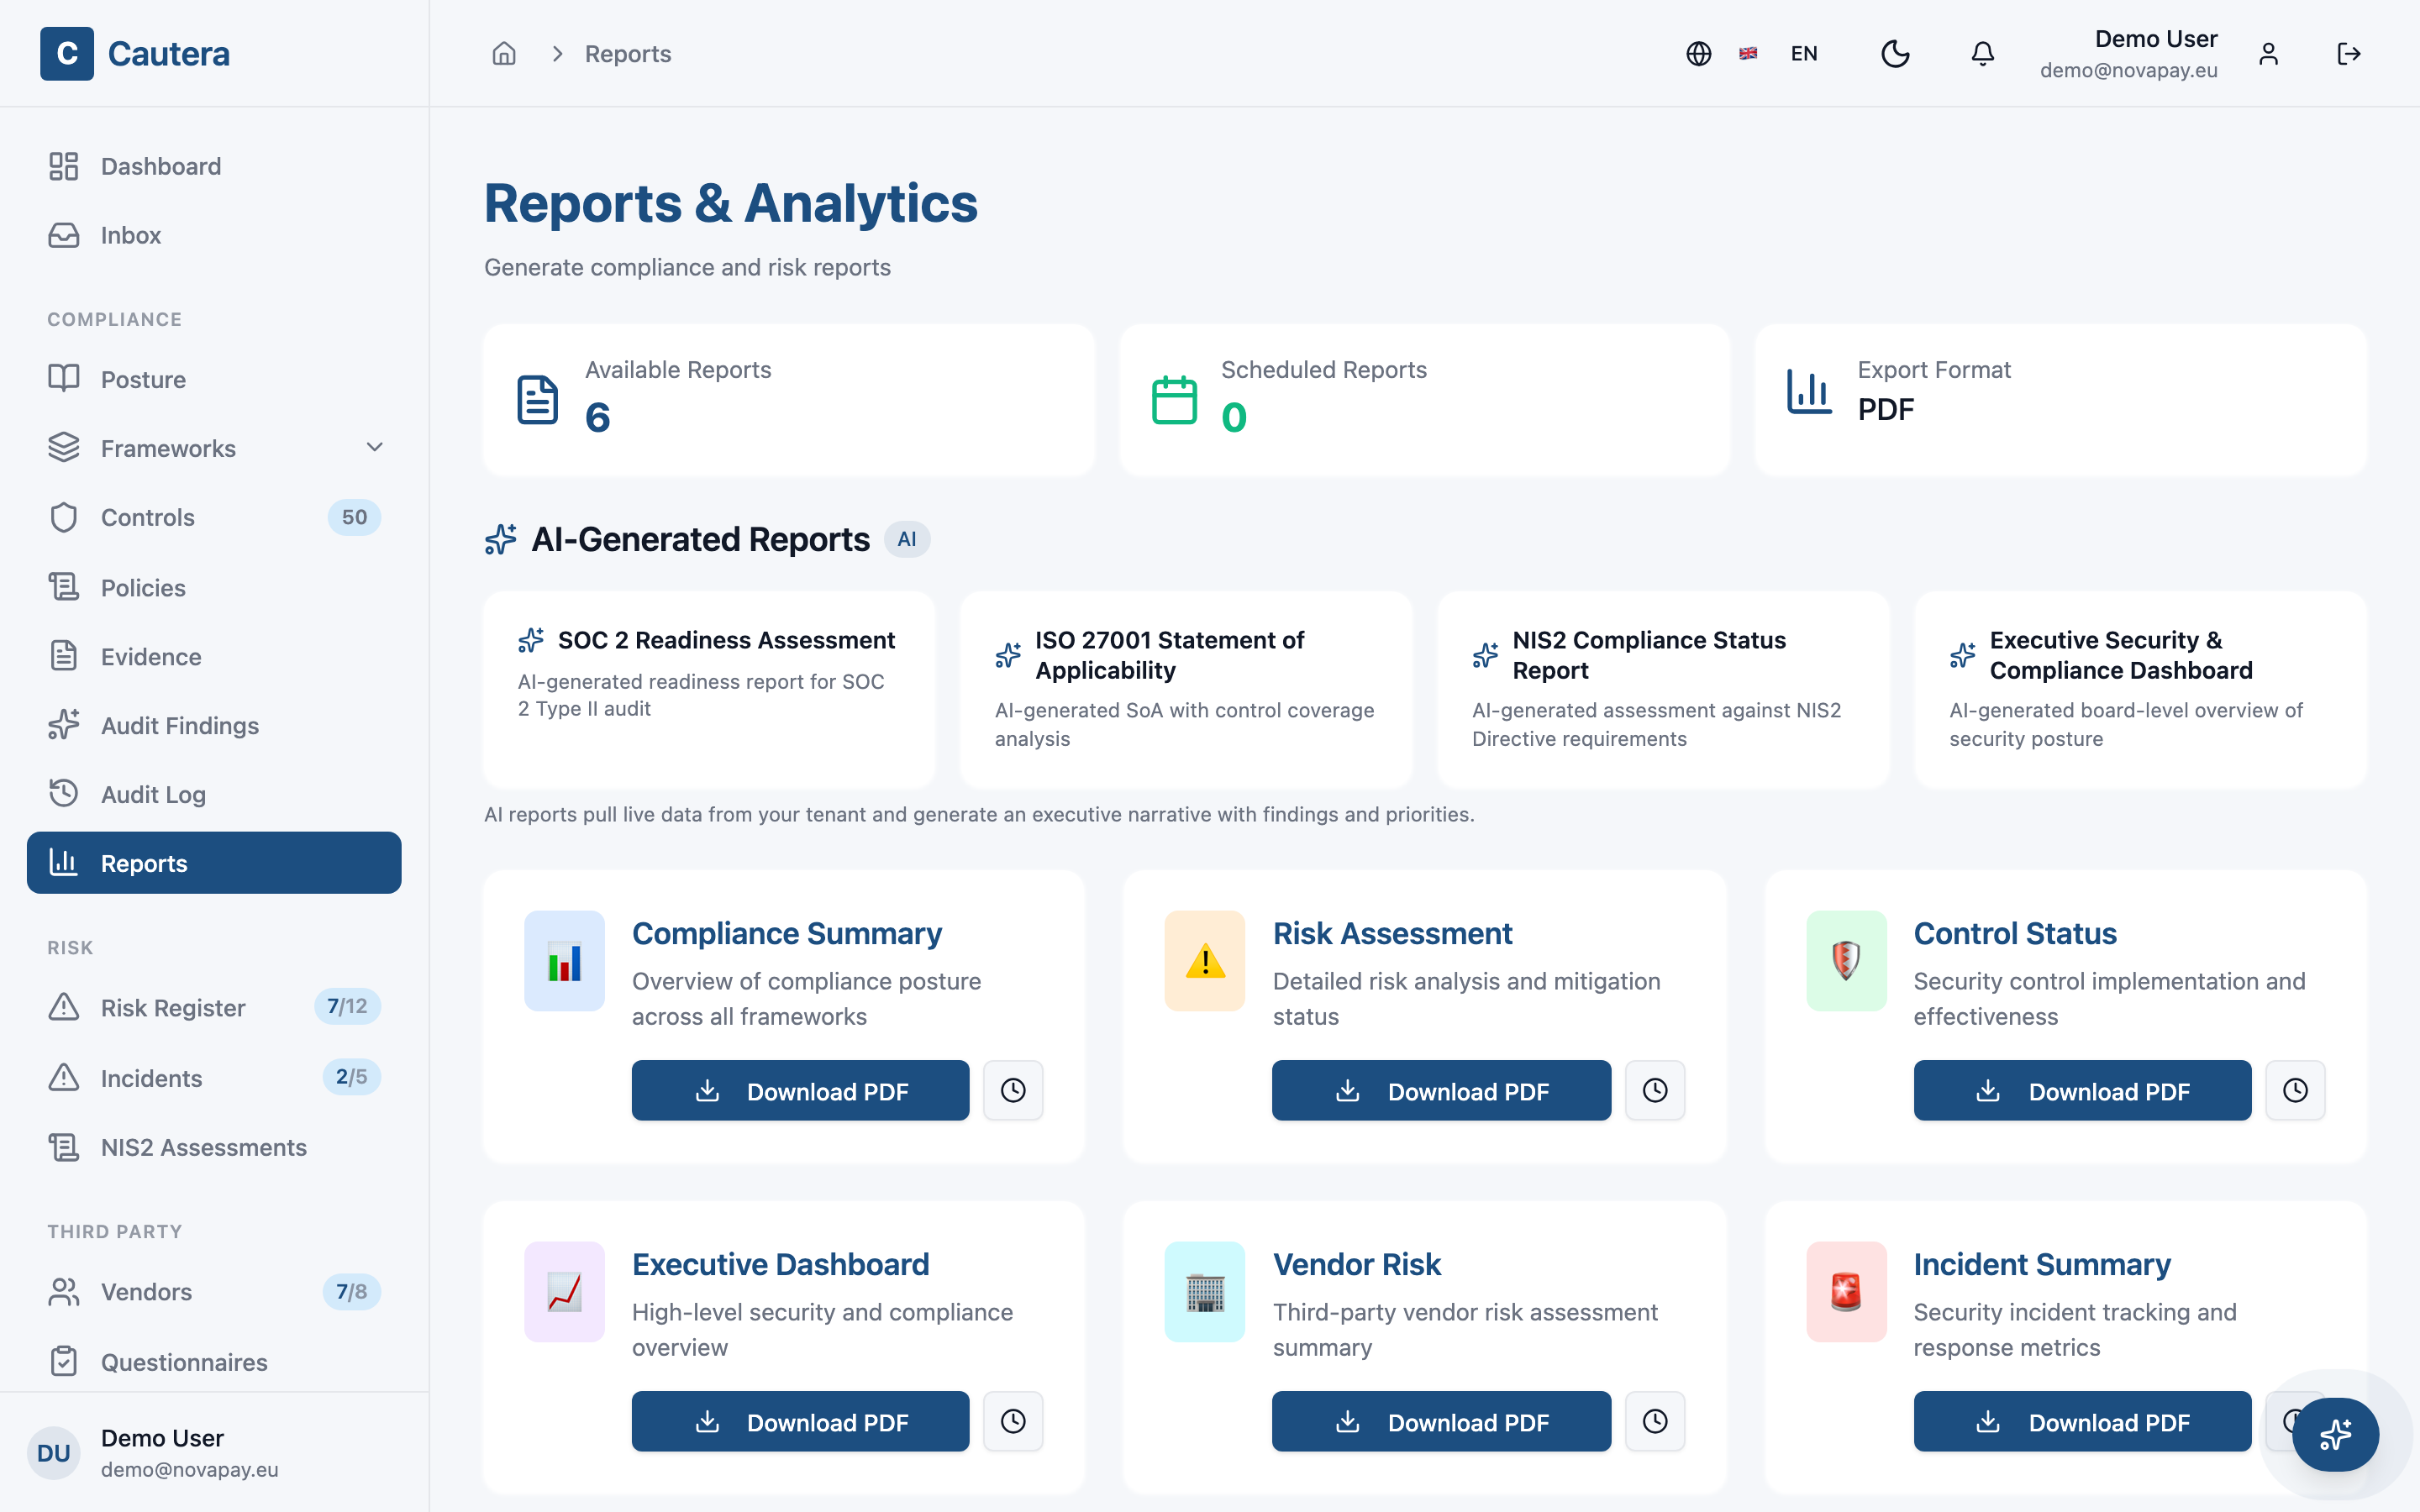This screenshot has height=1512, width=2420.
Task: Click the Control Status shield icon
Action: click(1846, 961)
